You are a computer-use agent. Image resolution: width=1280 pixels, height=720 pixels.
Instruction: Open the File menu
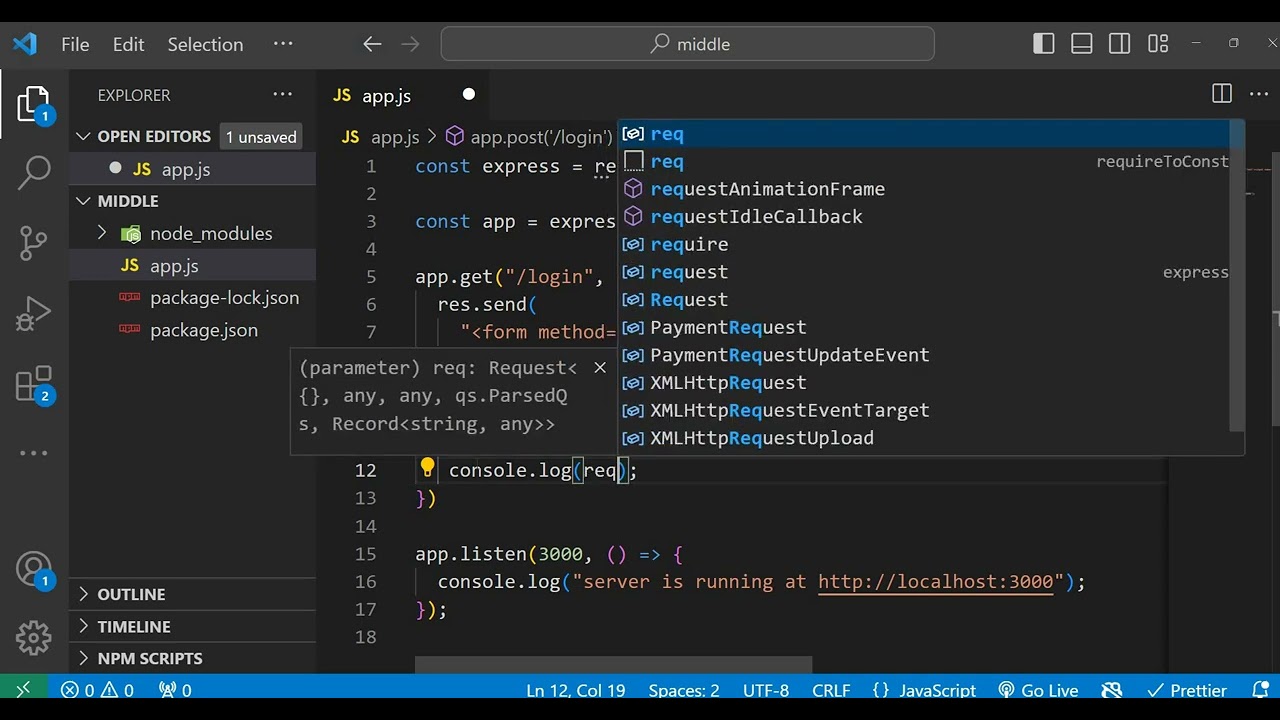75,44
